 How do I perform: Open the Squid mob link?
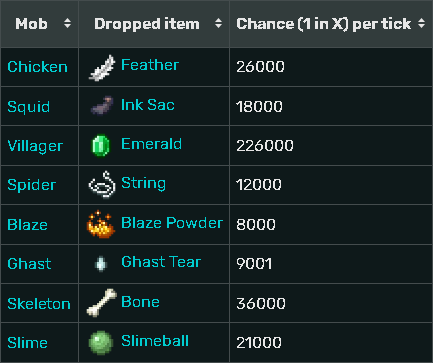[x=29, y=107]
